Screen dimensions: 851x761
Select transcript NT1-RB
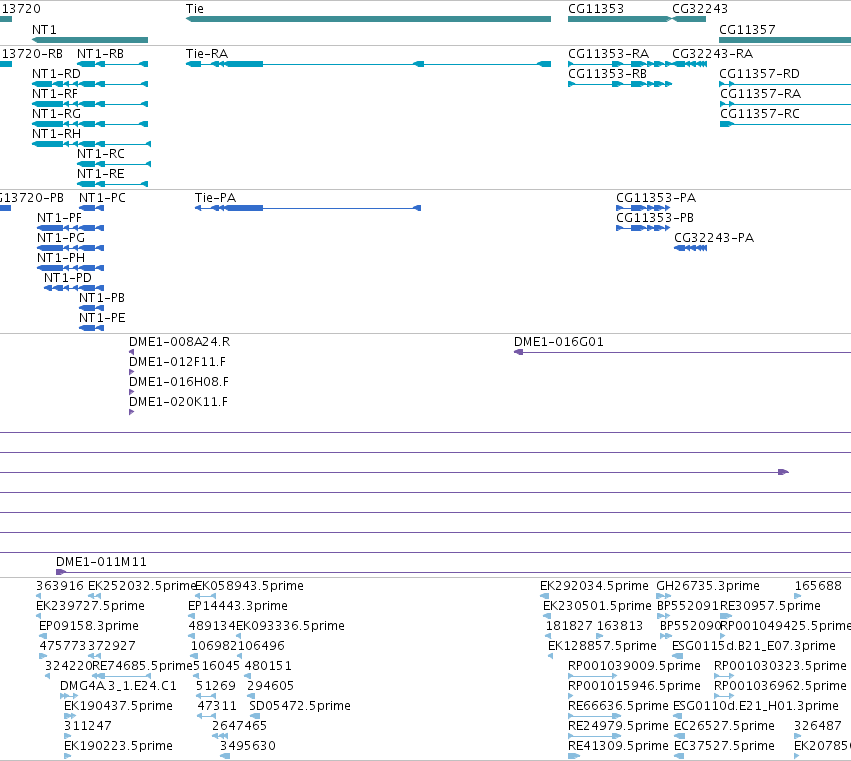coord(113,64)
